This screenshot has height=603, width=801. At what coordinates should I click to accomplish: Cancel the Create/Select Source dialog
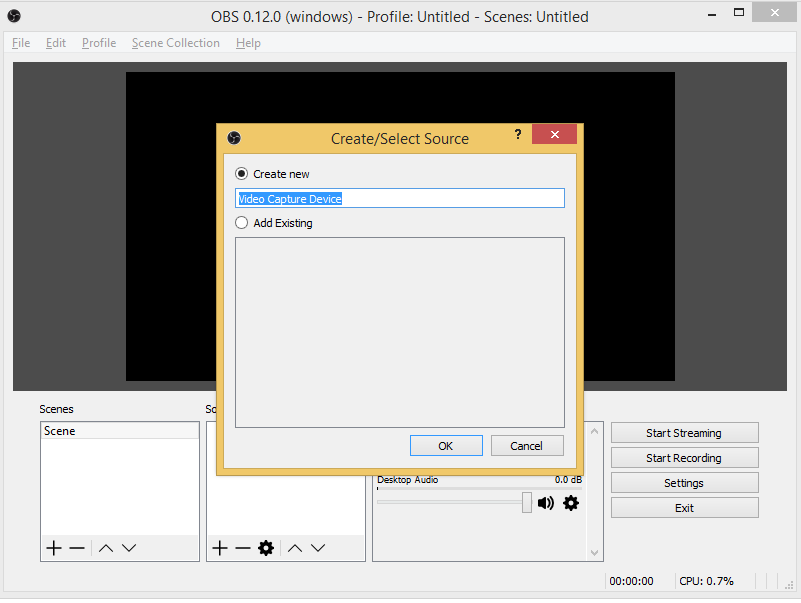point(526,446)
